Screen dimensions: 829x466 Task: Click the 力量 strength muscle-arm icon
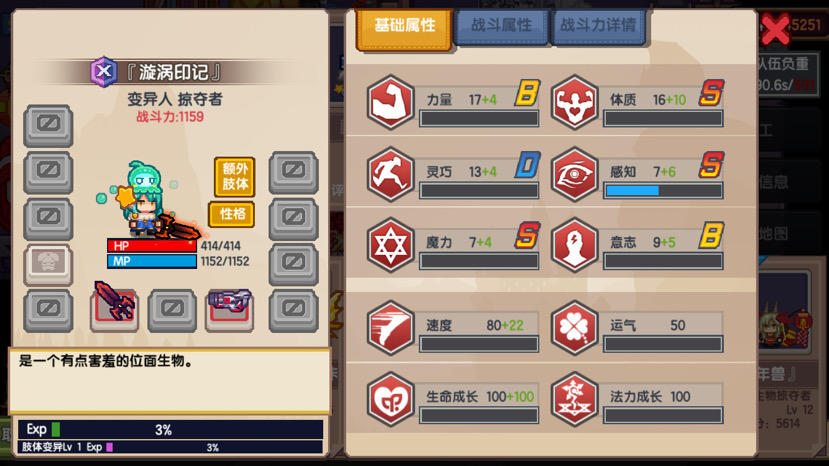pyautogui.click(x=391, y=102)
